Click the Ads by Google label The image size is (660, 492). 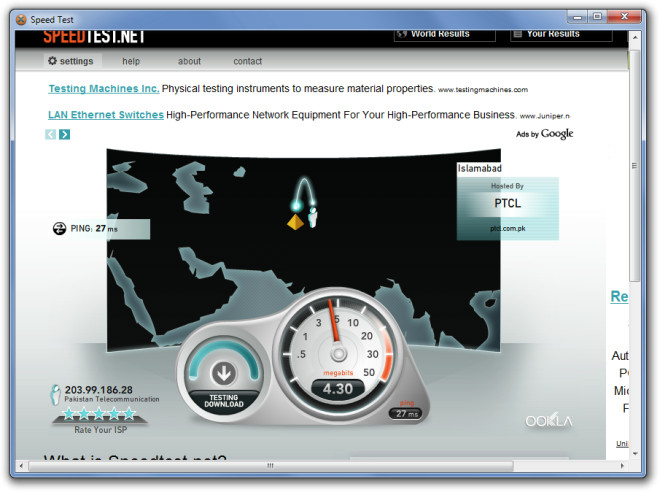pyautogui.click(x=544, y=134)
